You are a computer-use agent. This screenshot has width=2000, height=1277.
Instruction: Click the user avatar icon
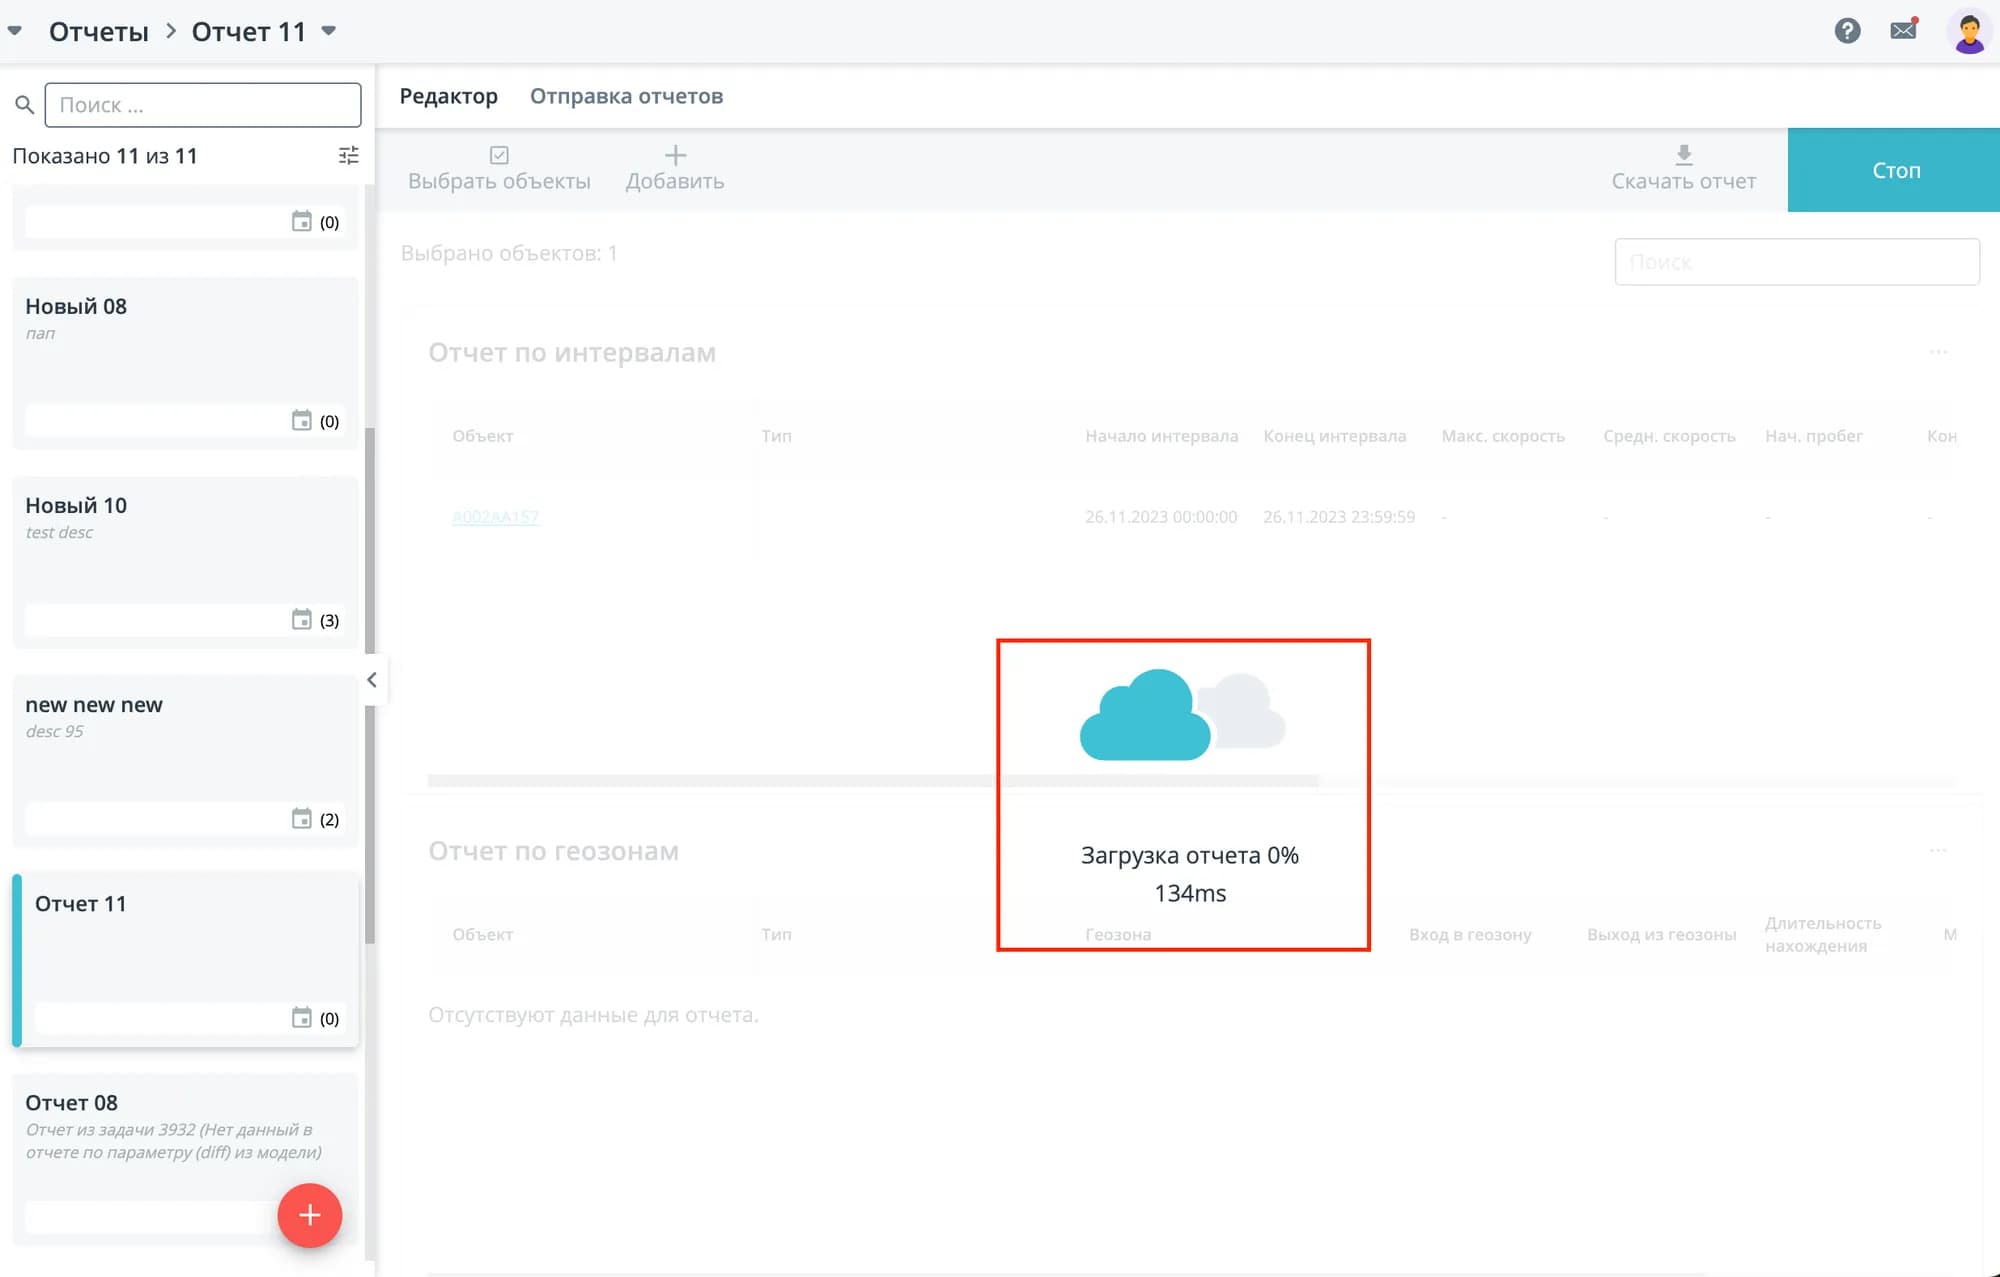coord(1969,32)
